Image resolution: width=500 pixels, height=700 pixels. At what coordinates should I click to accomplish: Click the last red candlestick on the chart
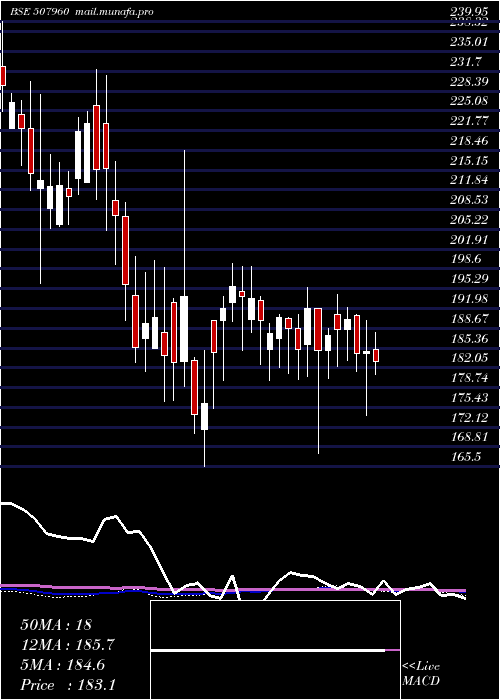[x=376, y=355]
